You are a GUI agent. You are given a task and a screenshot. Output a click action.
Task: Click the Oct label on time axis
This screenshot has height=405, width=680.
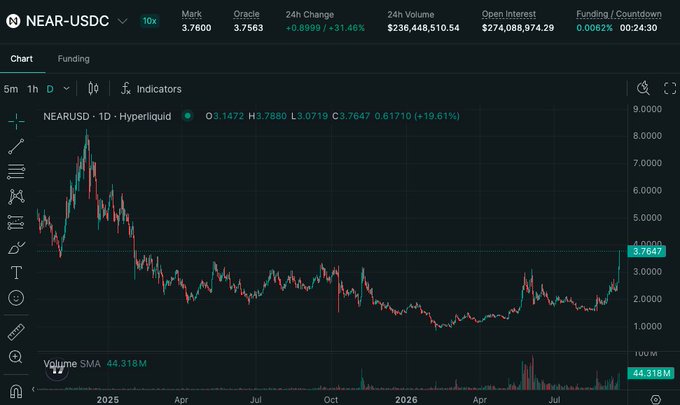coord(331,399)
